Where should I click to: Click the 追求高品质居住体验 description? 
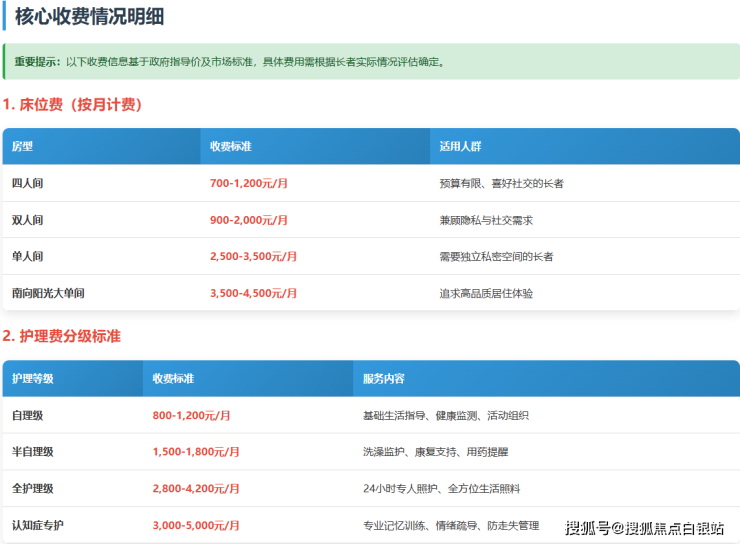pos(486,293)
